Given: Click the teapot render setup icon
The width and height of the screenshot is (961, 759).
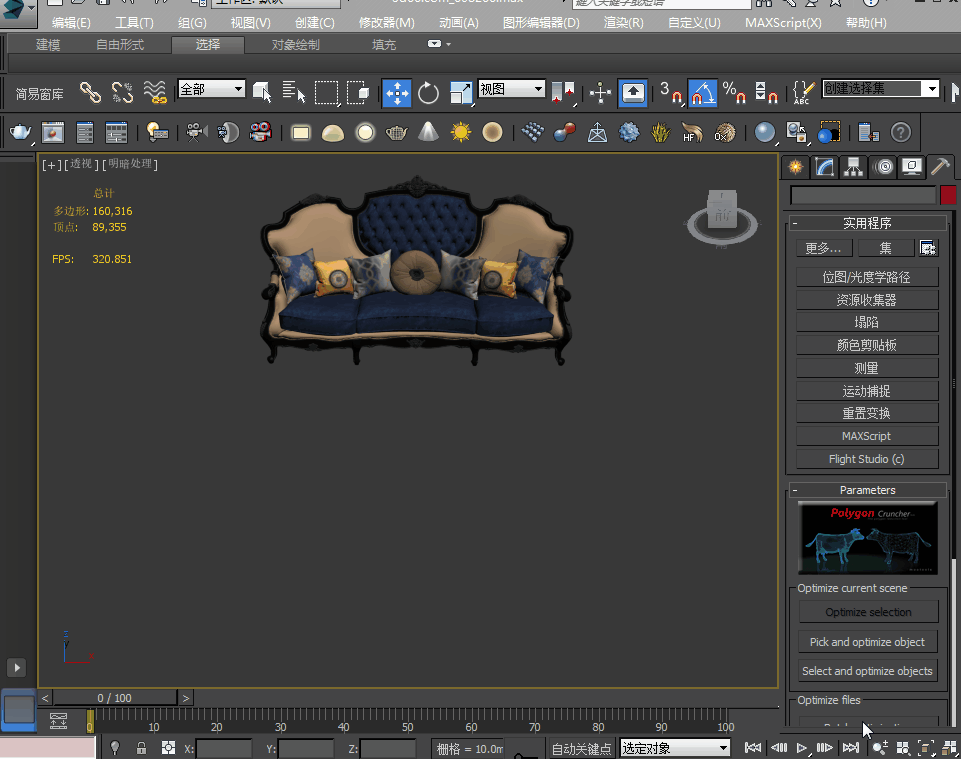Looking at the screenshot, I should click(20, 132).
